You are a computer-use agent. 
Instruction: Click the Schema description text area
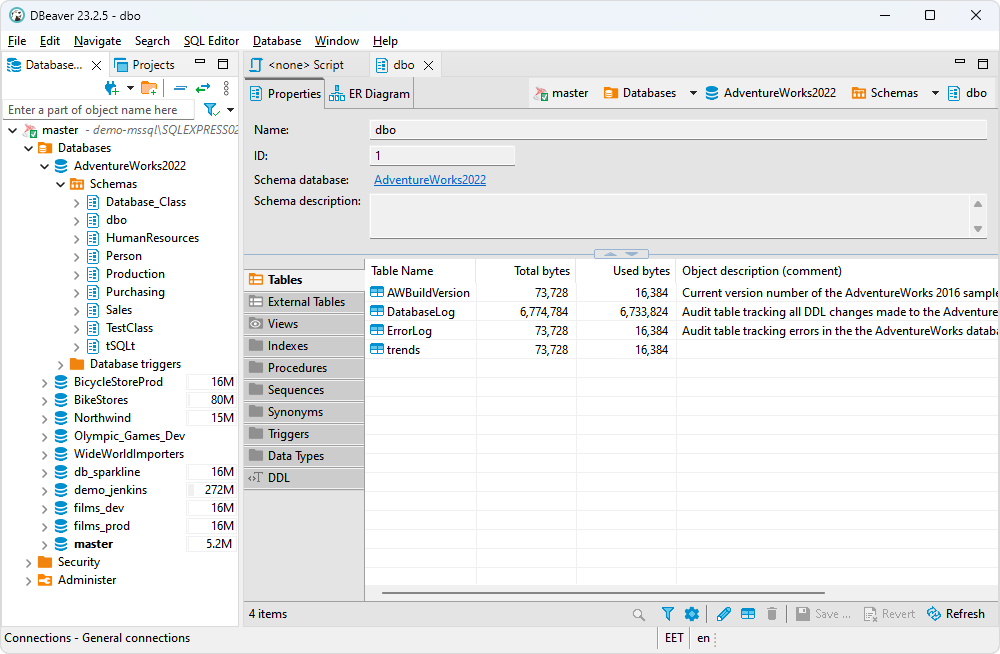[670, 216]
